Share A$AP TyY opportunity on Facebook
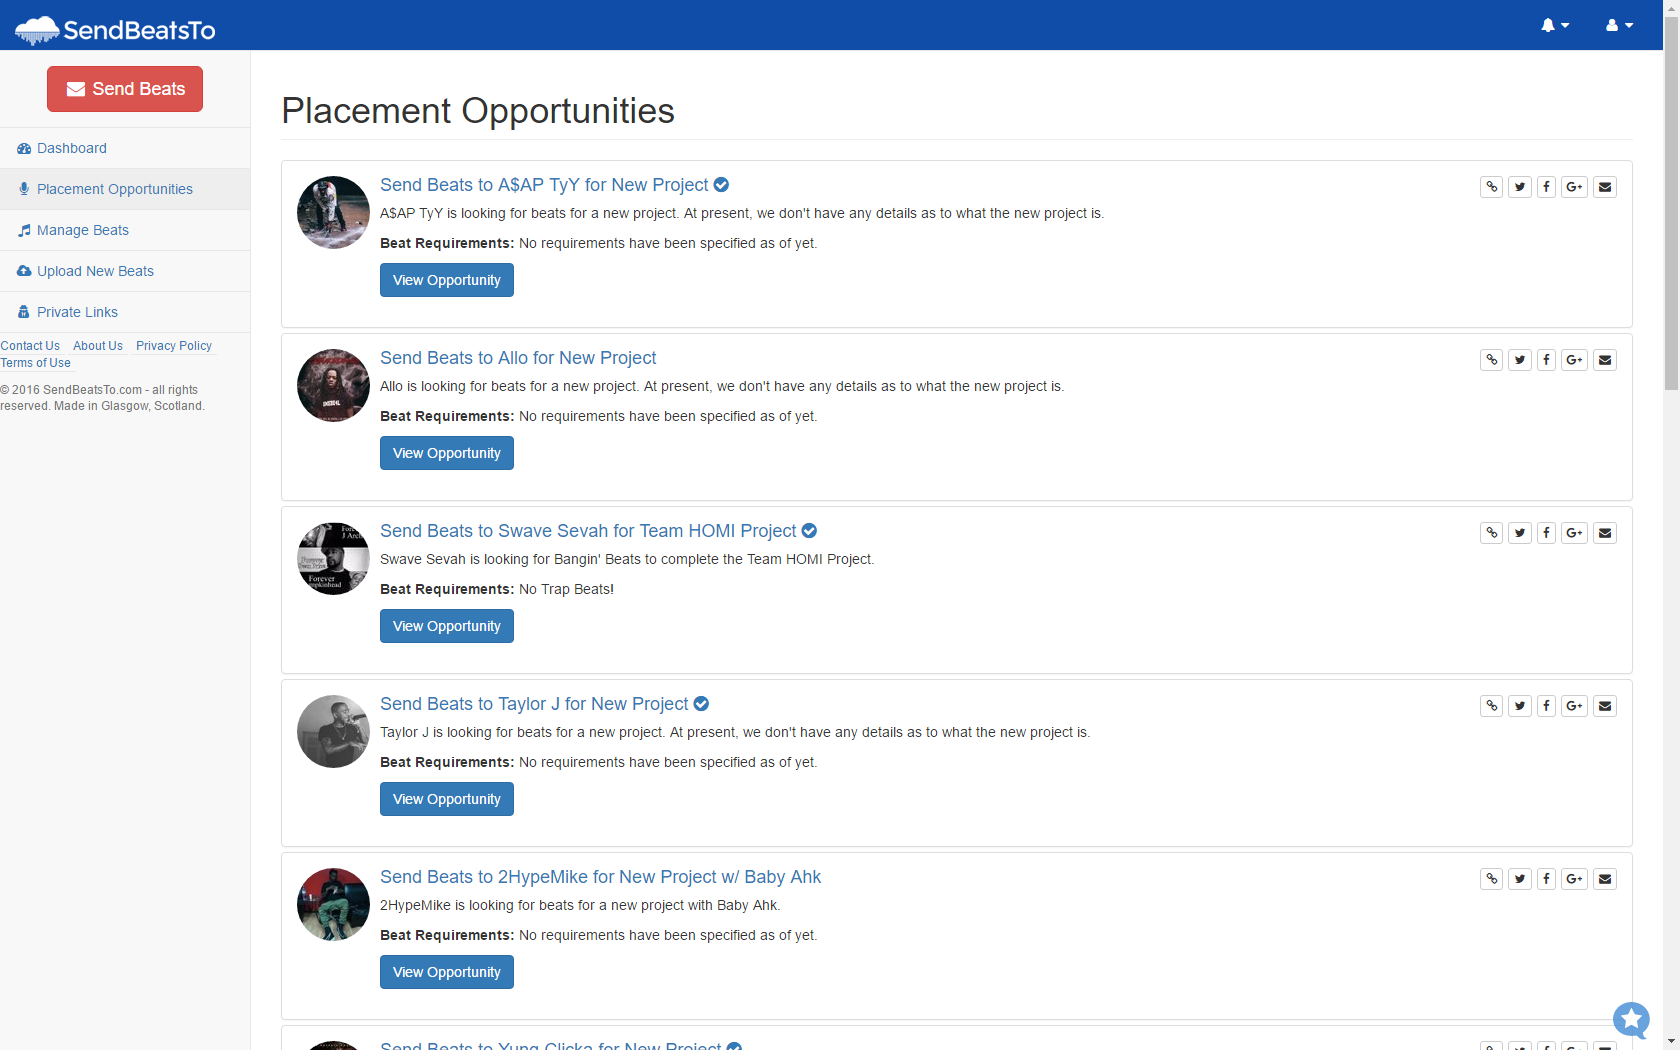Screen dimensions: 1680x1050 click(1546, 187)
